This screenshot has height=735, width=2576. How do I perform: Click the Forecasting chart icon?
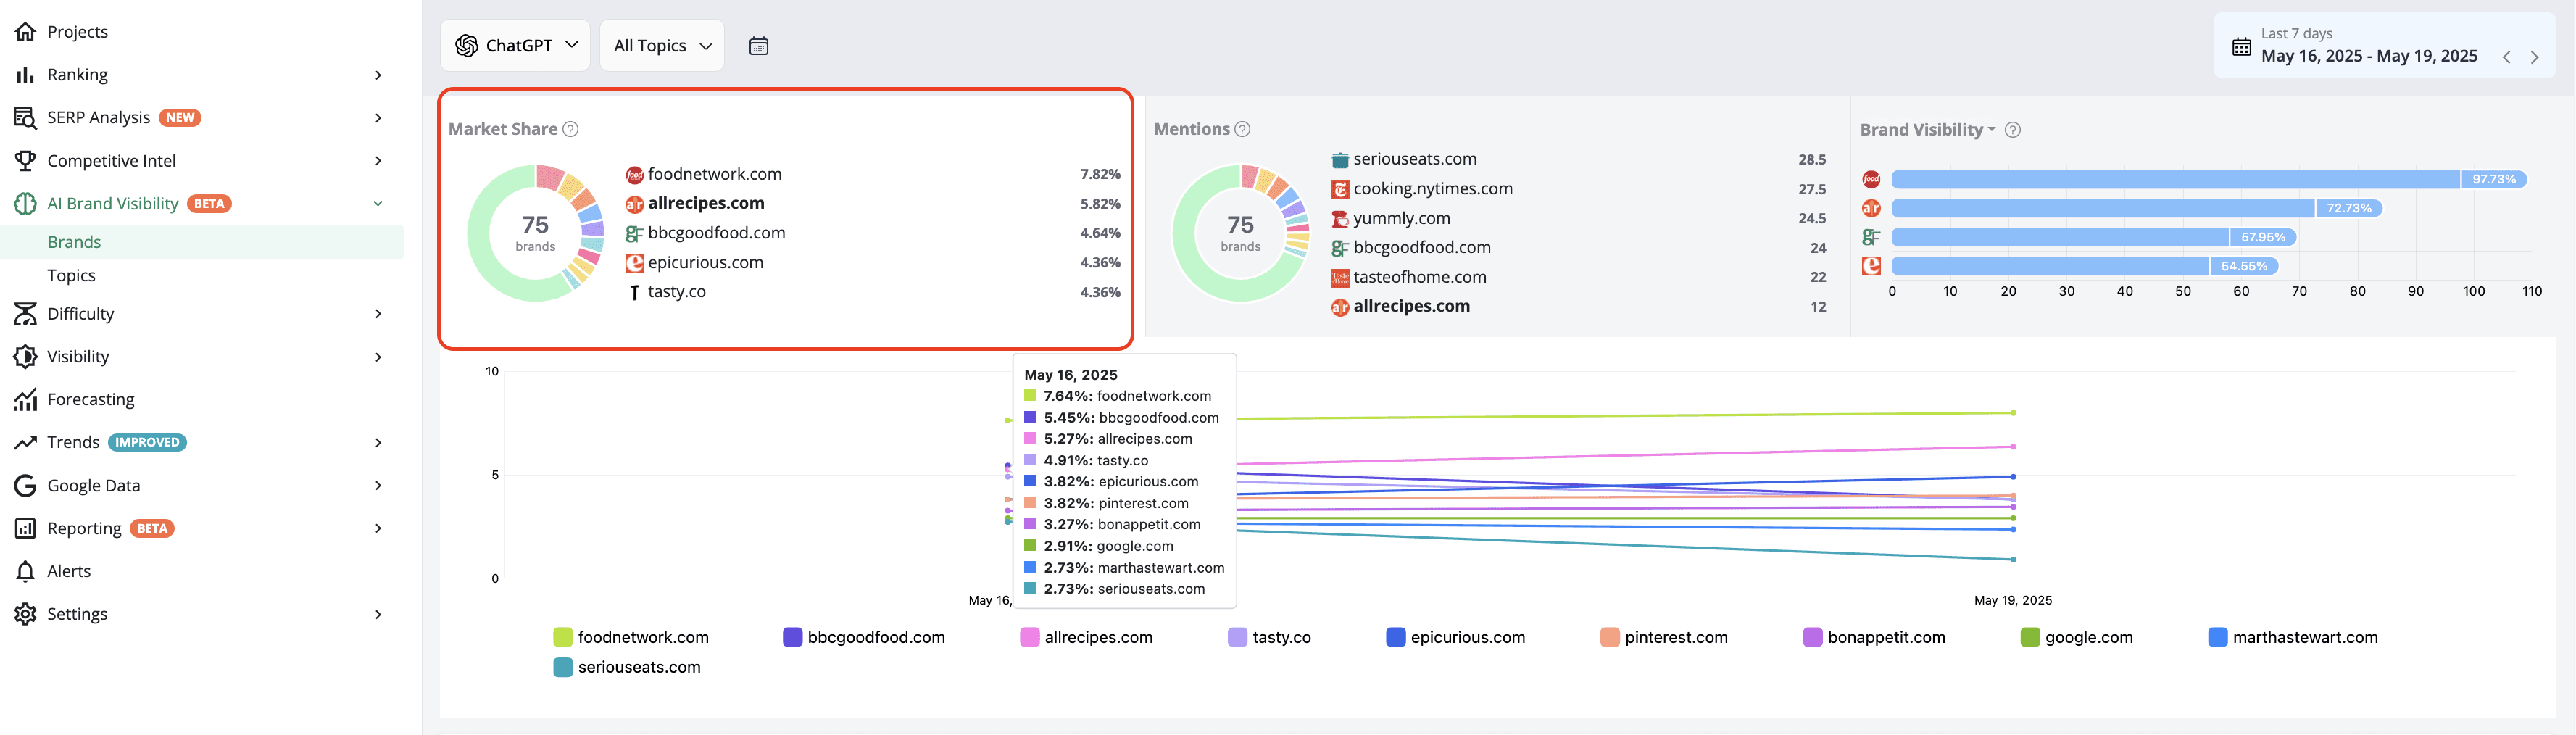[x=25, y=400]
